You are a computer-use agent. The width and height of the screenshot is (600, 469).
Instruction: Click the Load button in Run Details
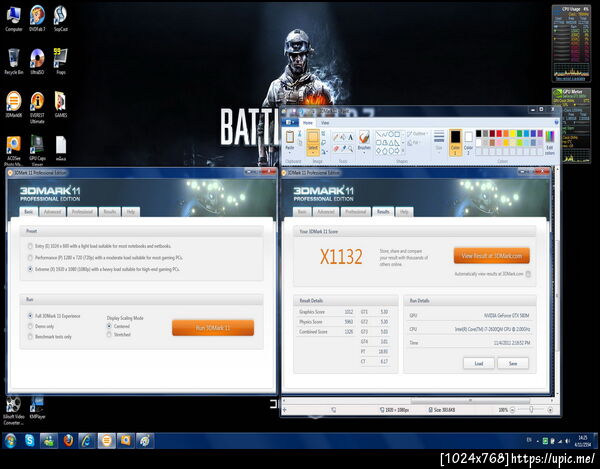[x=479, y=363]
